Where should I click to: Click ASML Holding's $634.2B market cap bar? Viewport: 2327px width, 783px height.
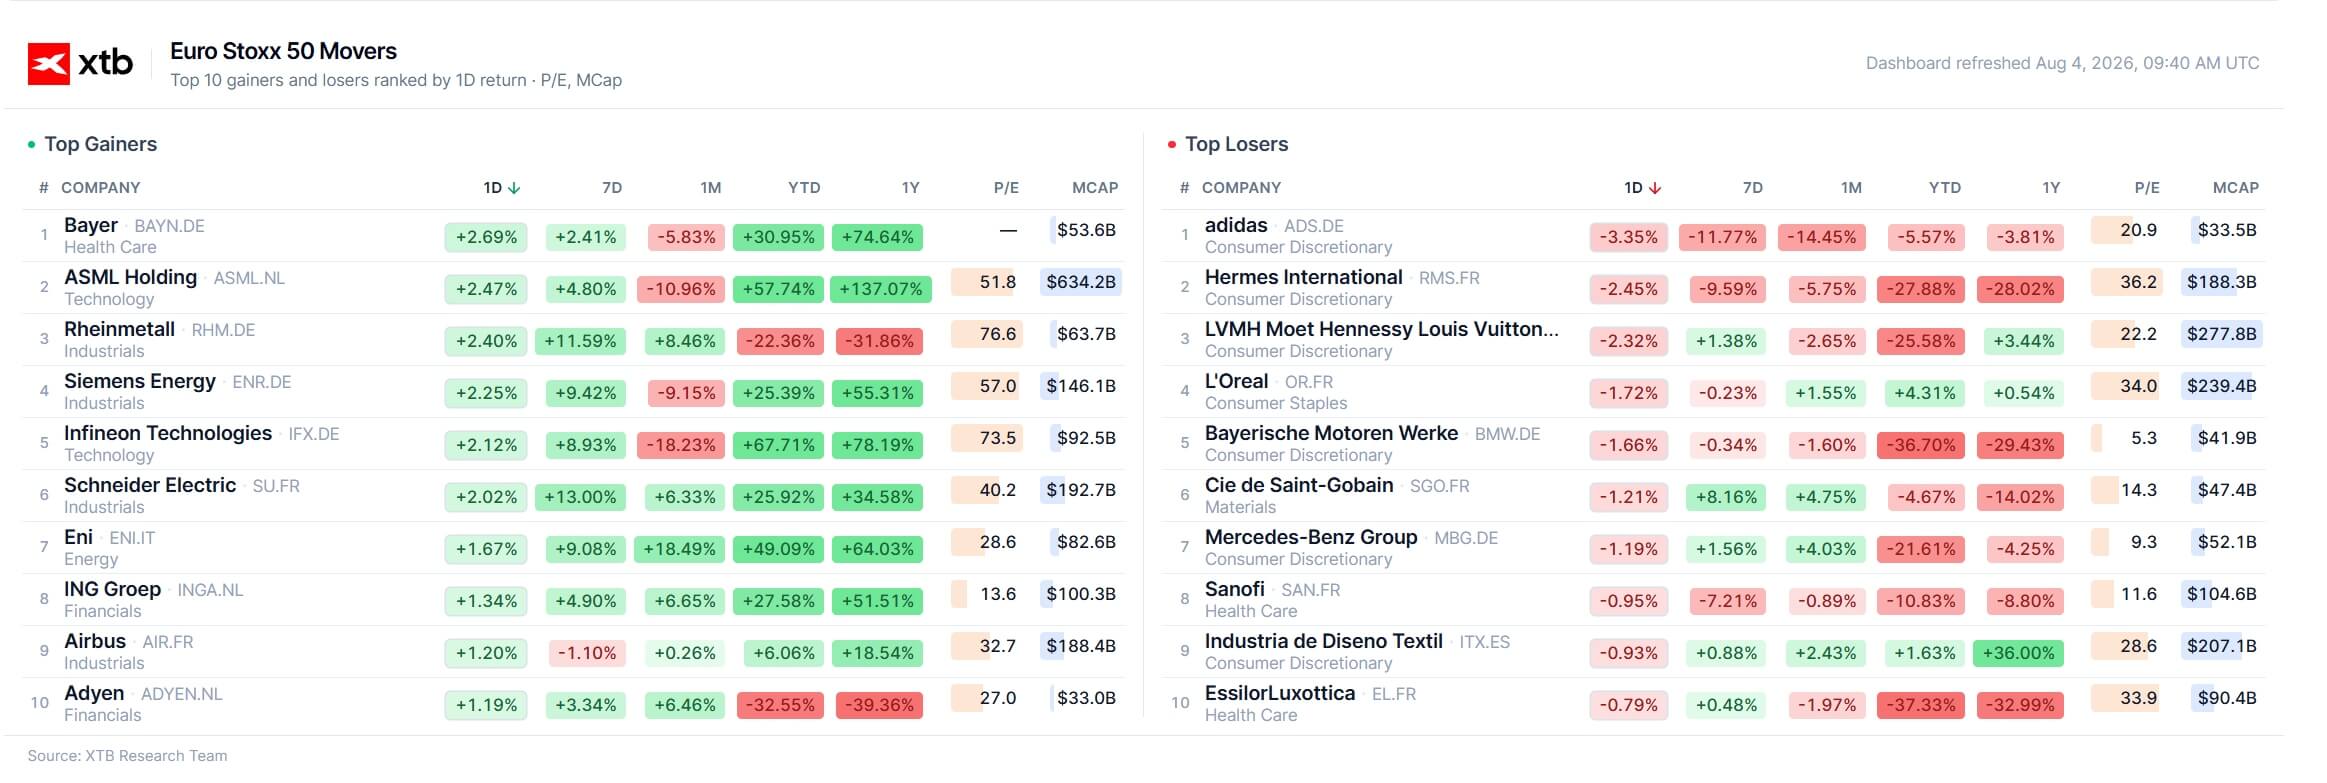click(1081, 282)
